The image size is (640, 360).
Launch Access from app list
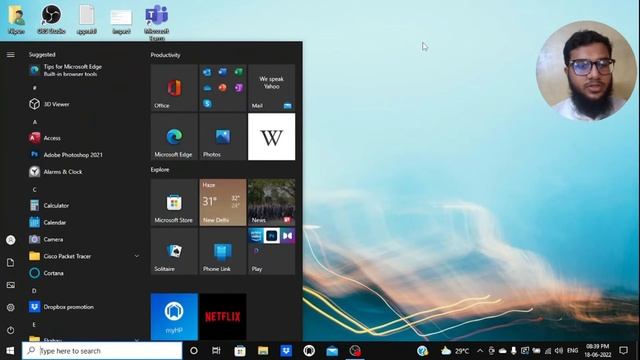(x=84, y=138)
